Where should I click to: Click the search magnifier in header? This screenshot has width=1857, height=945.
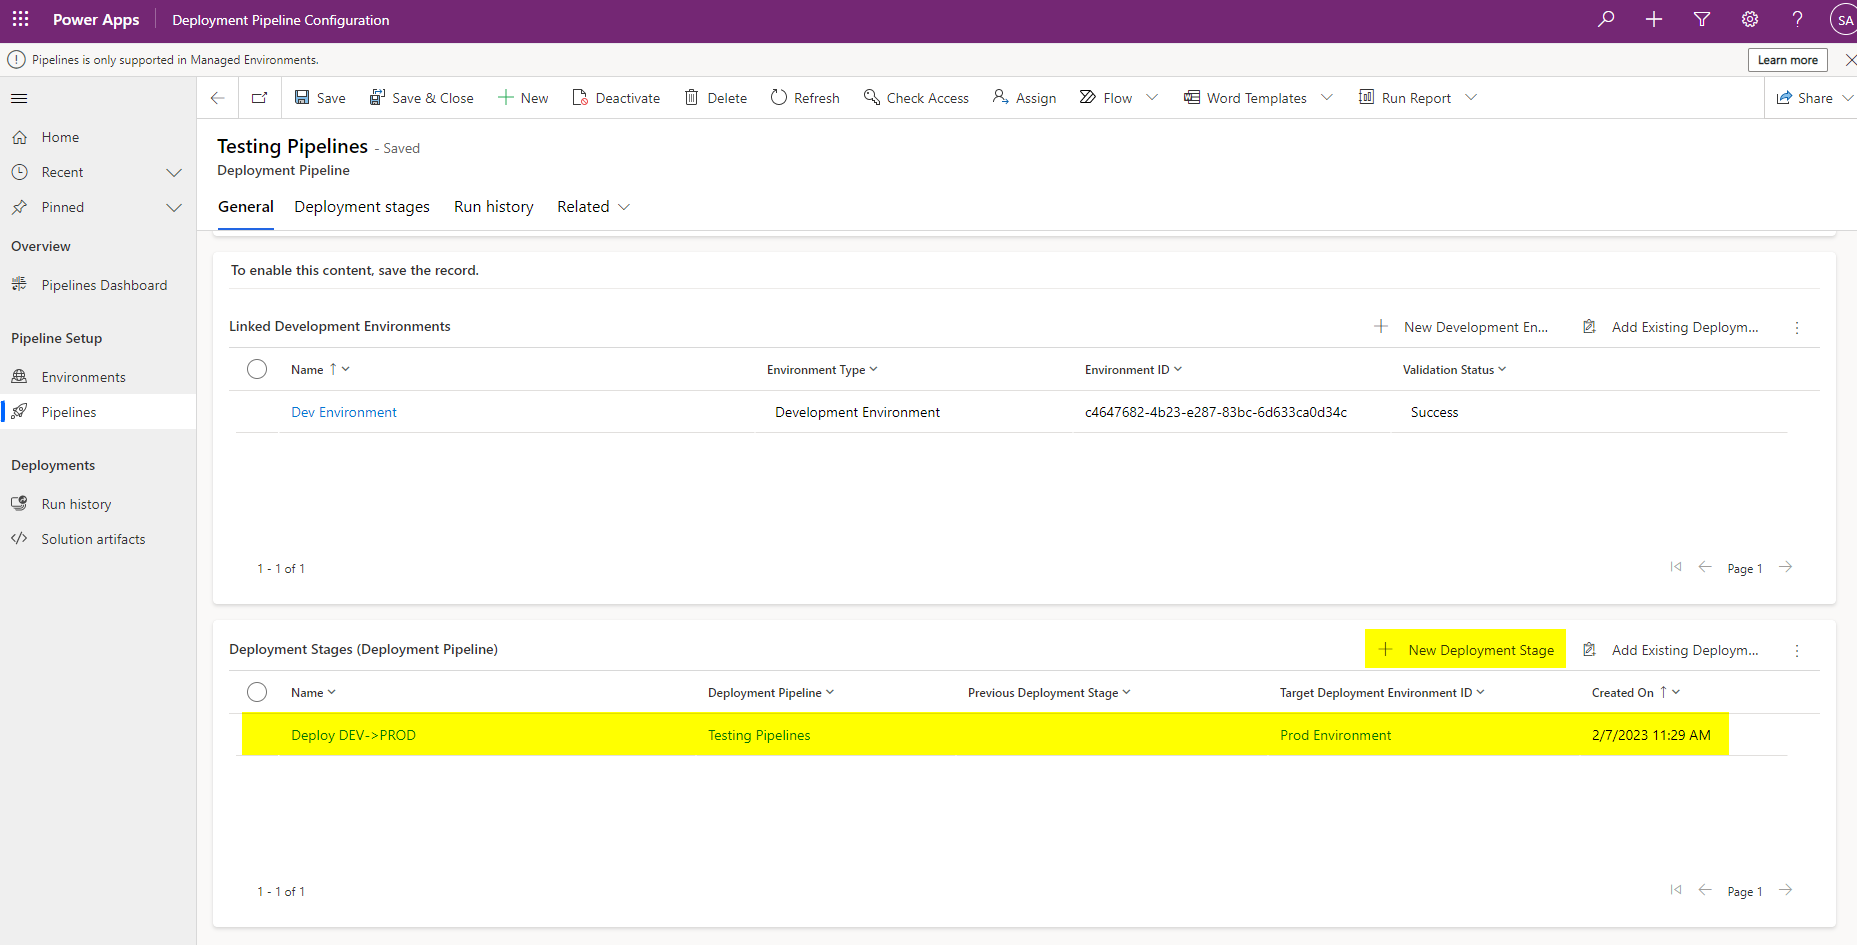(1606, 19)
